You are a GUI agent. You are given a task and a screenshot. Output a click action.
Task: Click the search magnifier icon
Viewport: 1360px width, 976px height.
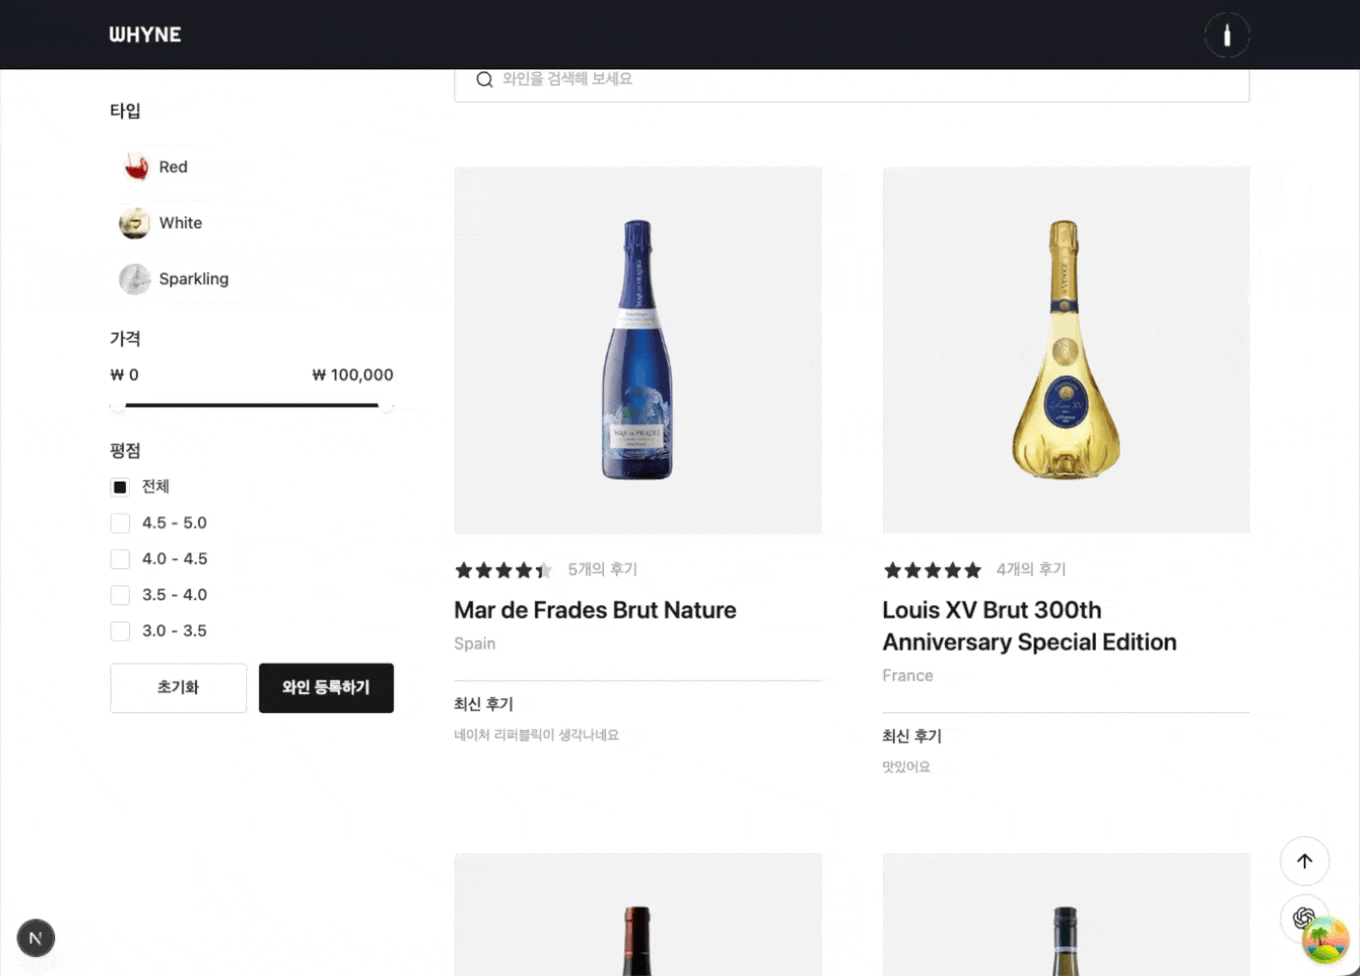[484, 80]
